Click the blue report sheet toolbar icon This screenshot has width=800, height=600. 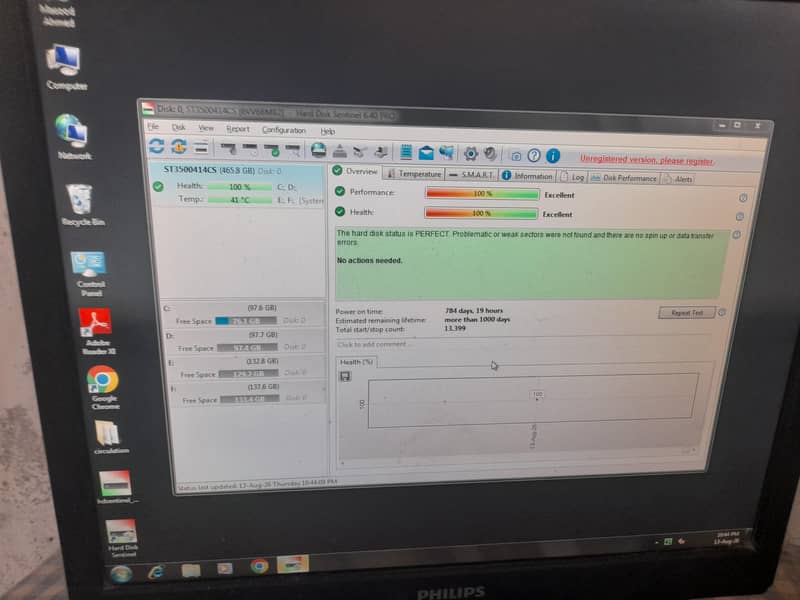[x=406, y=152]
